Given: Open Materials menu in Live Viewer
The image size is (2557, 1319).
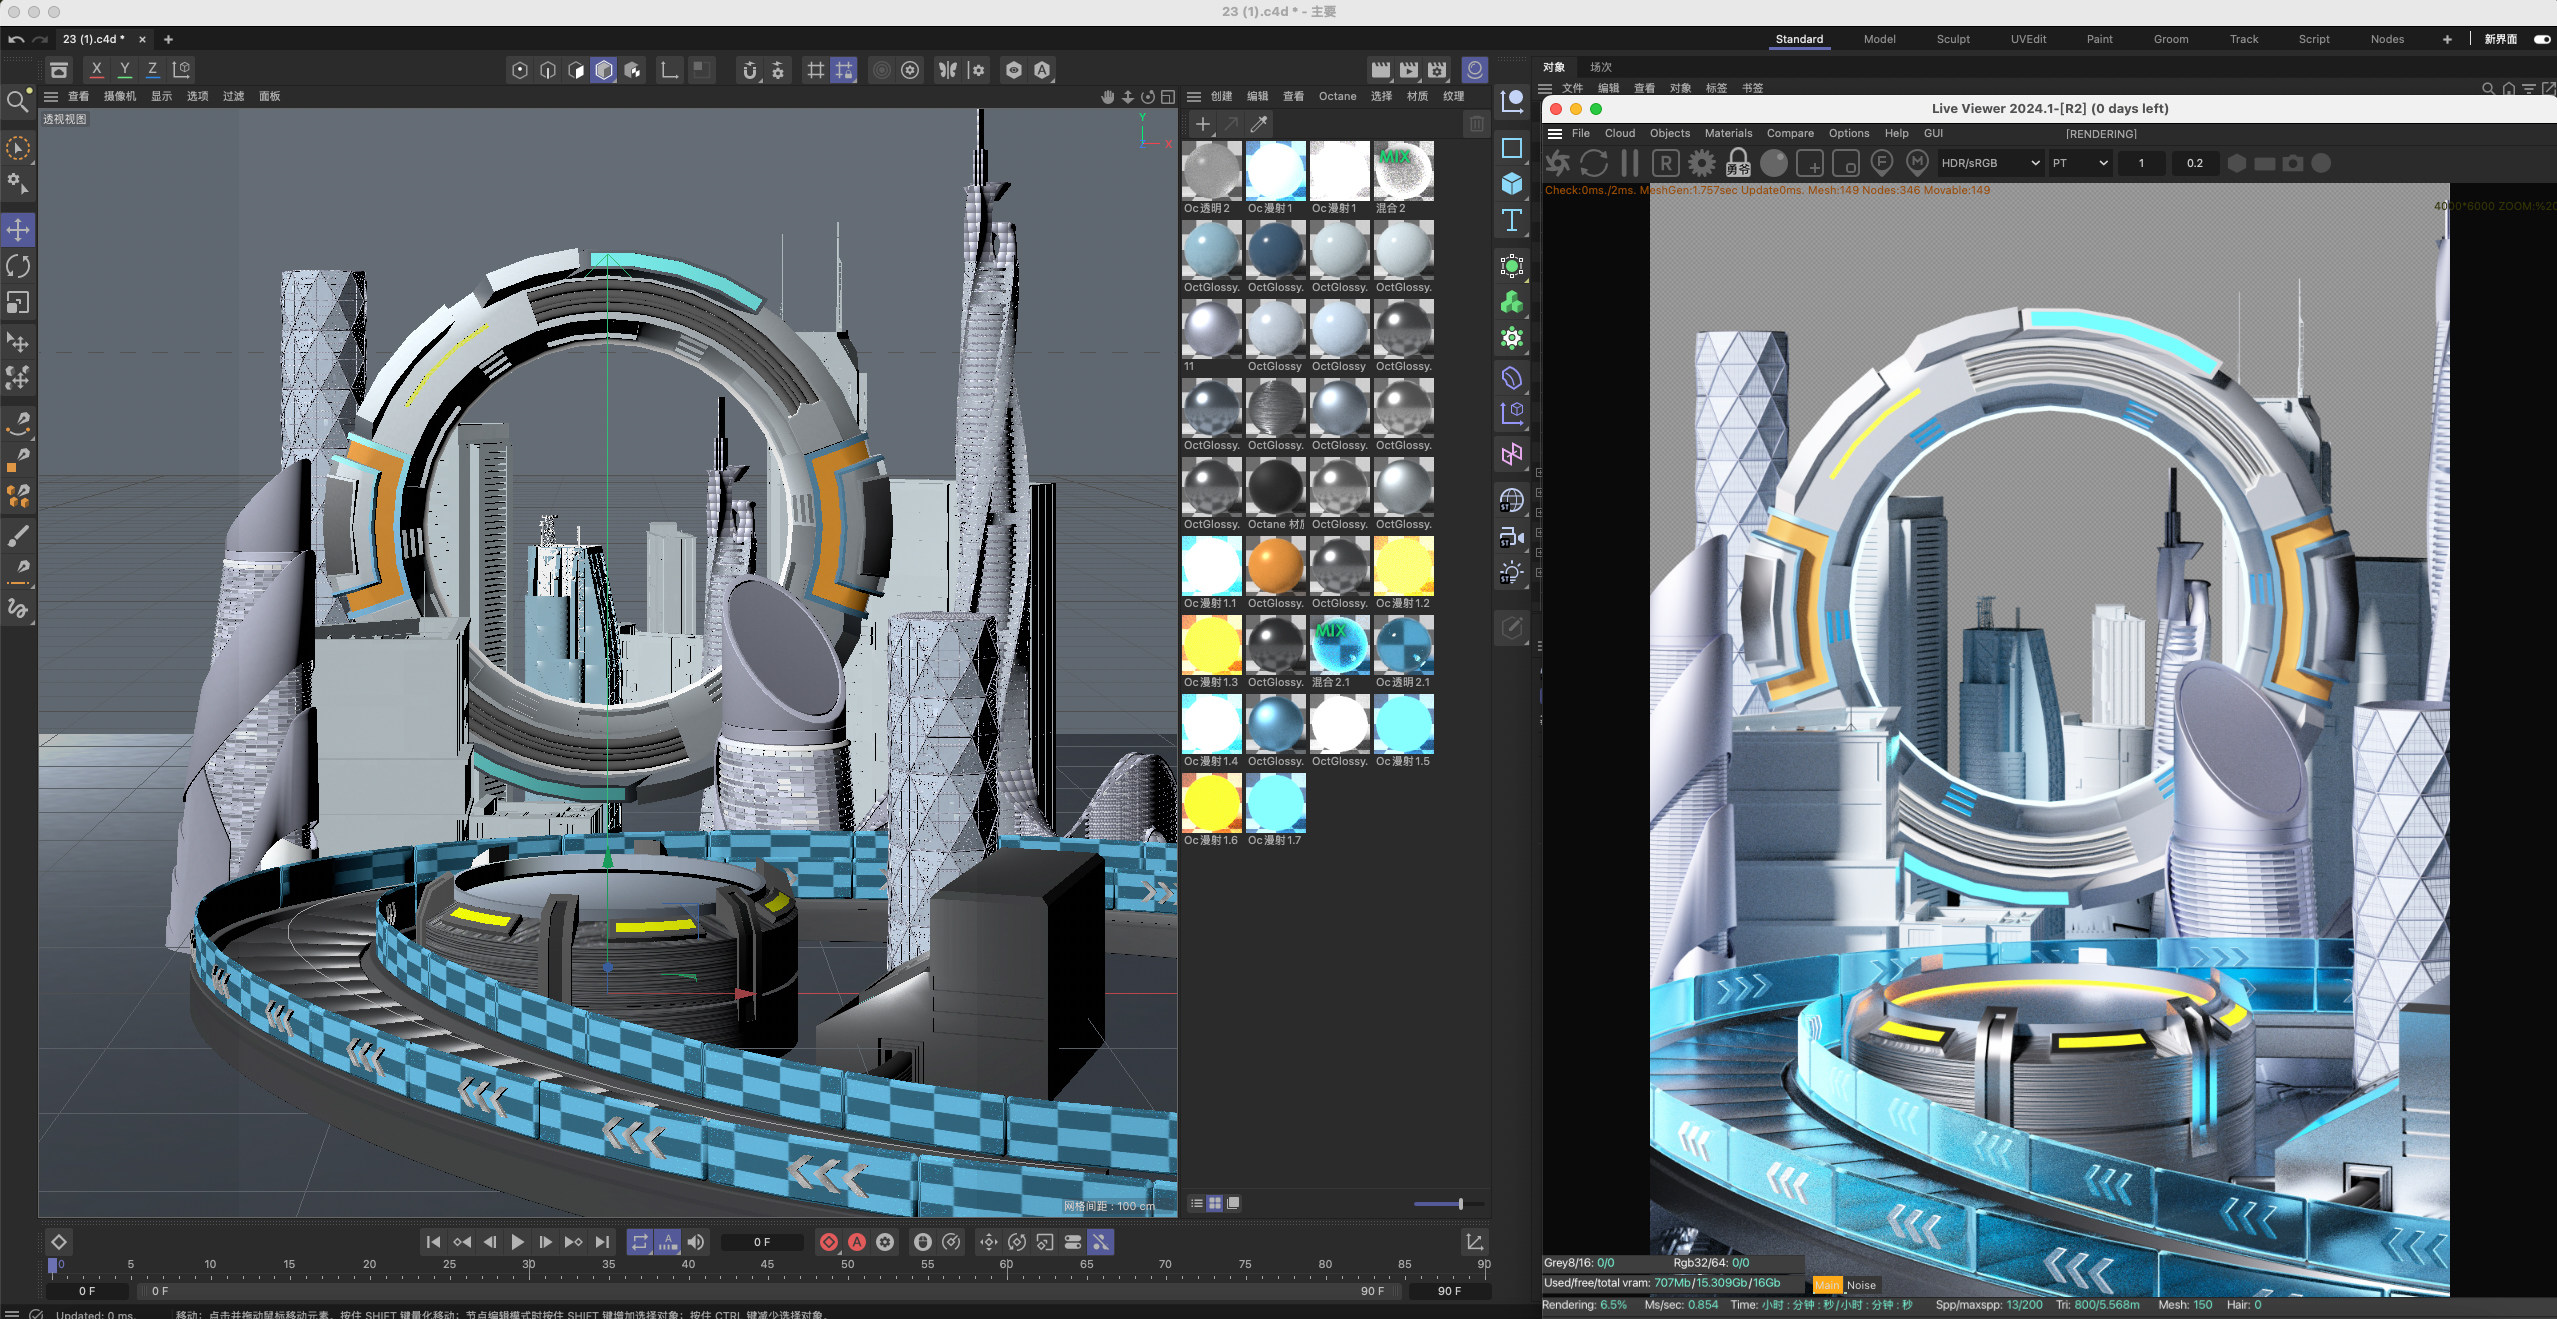Looking at the screenshot, I should (1727, 133).
